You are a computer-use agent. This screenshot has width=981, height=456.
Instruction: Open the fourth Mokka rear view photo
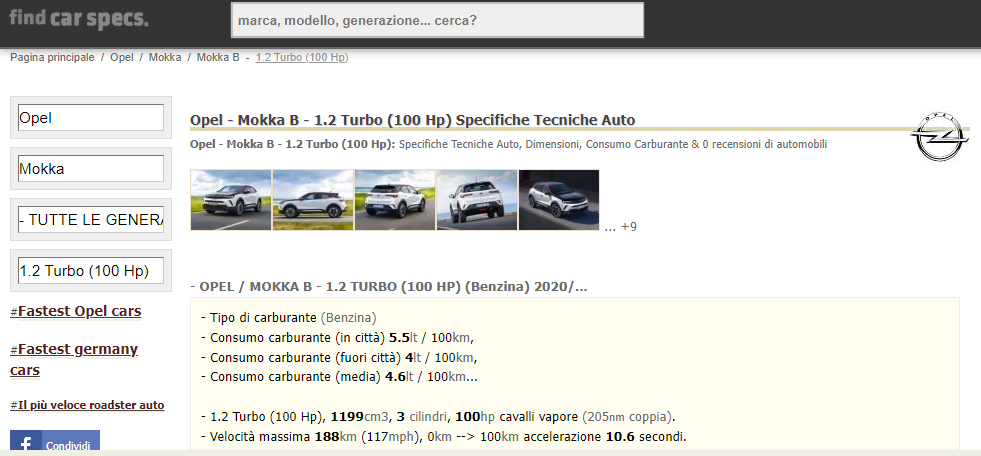[476, 200]
